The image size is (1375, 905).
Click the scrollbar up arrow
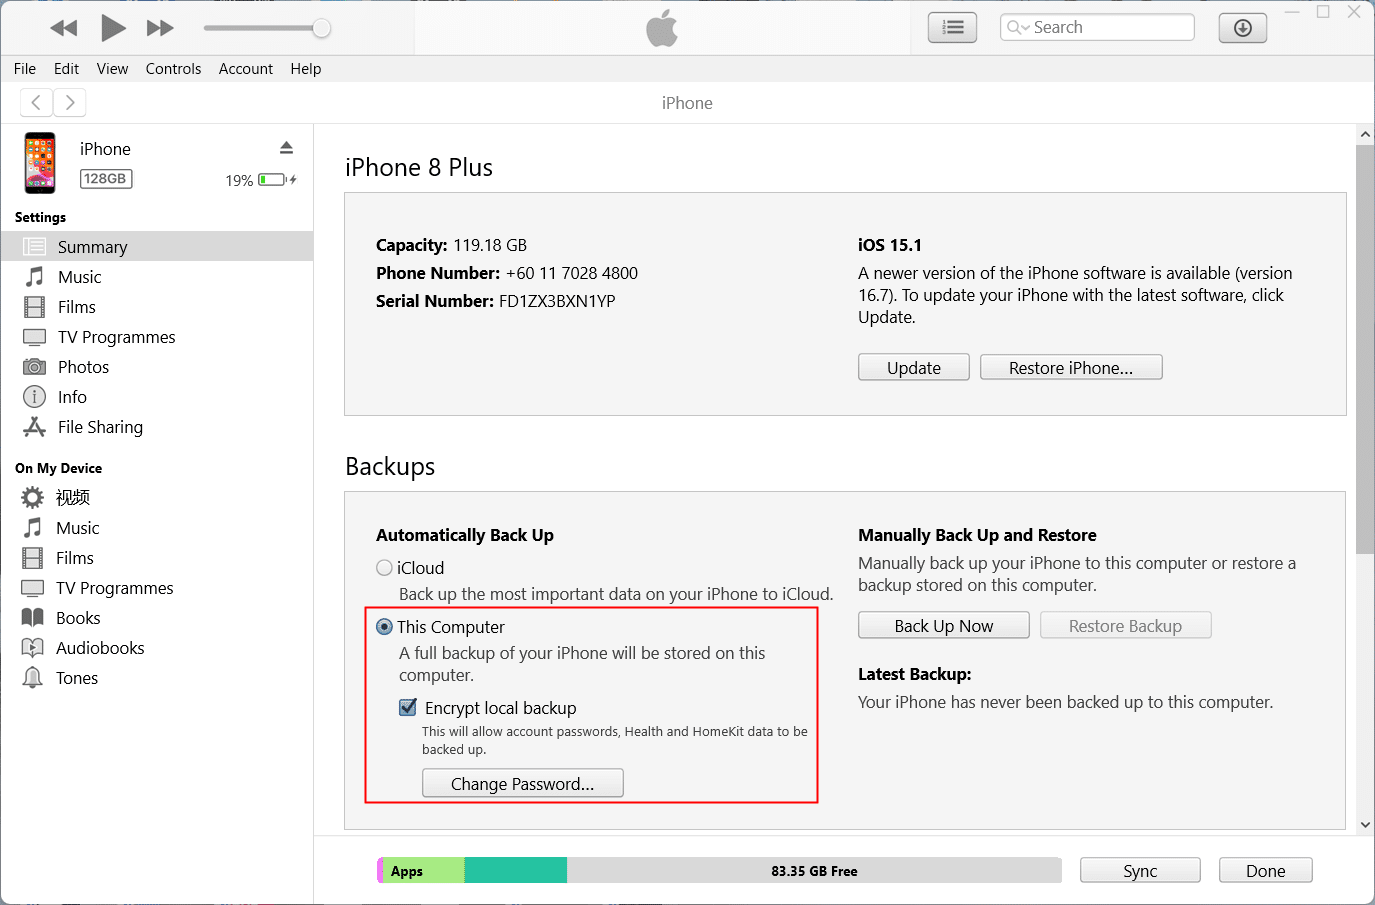[x=1365, y=134]
